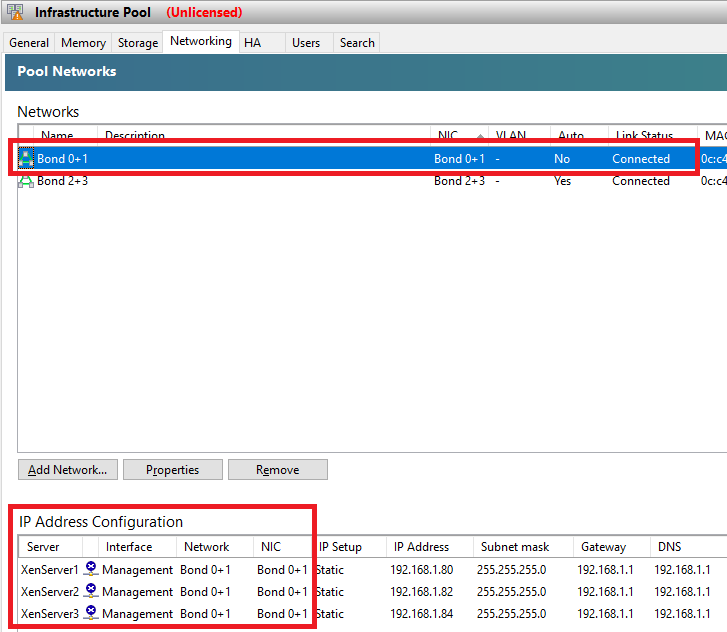
Task: Click the Add Network button
Action: 68,470
